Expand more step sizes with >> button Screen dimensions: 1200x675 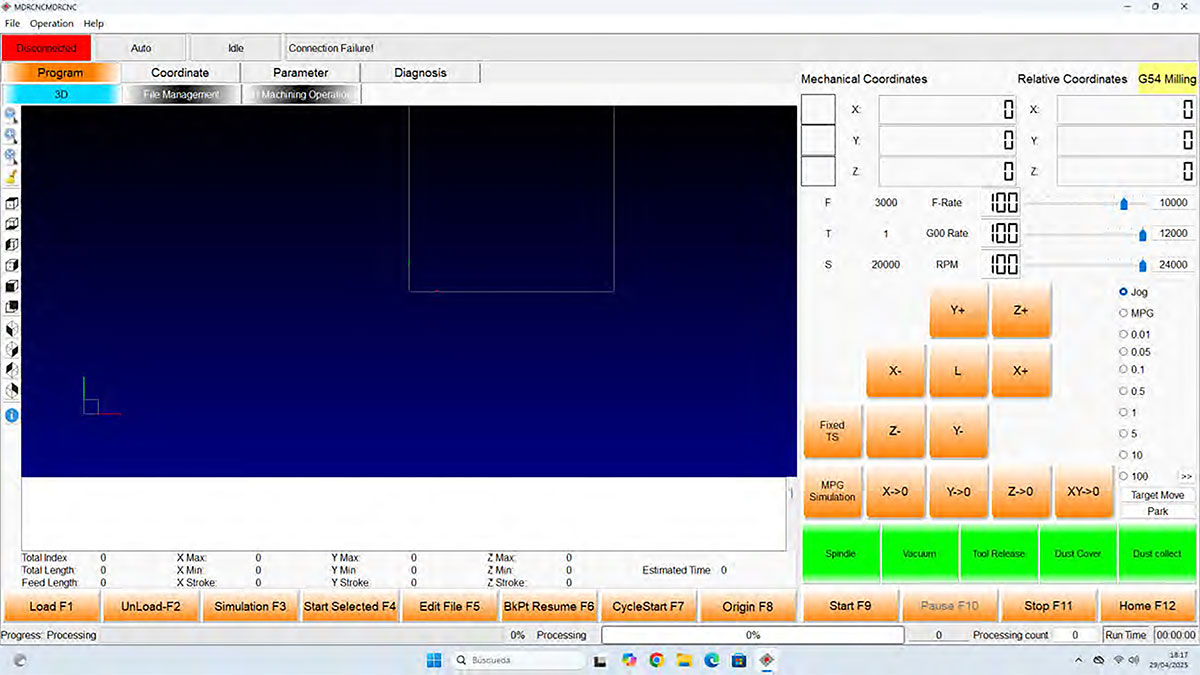click(x=1186, y=476)
